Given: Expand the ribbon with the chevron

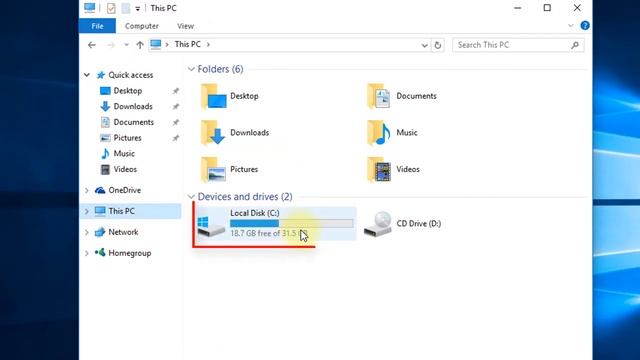Looking at the screenshot, I should [571, 26].
